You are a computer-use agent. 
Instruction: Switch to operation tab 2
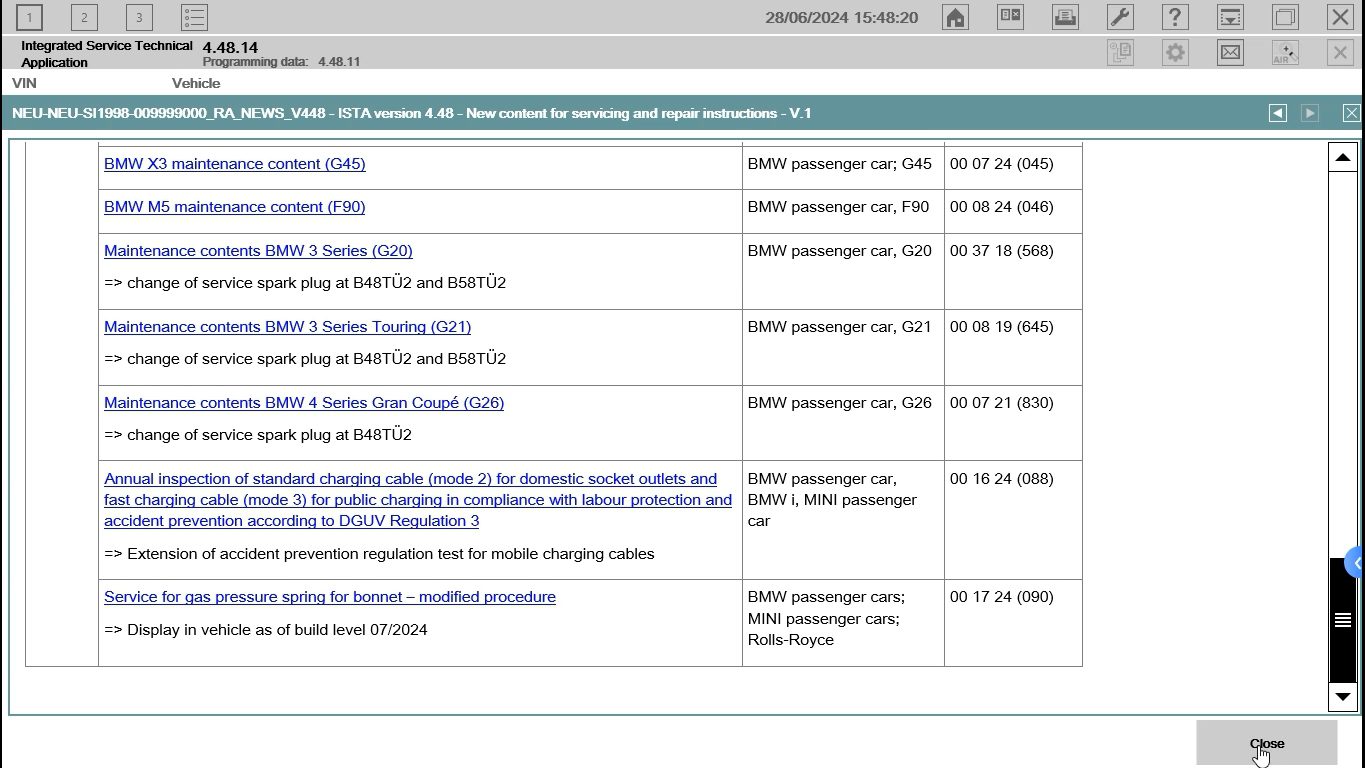coord(84,17)
